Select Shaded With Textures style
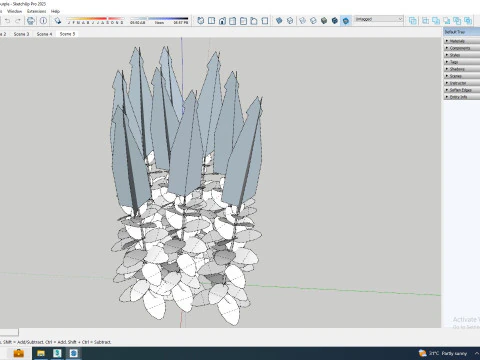This screenshot has width=480, height=360. point(335,21)
